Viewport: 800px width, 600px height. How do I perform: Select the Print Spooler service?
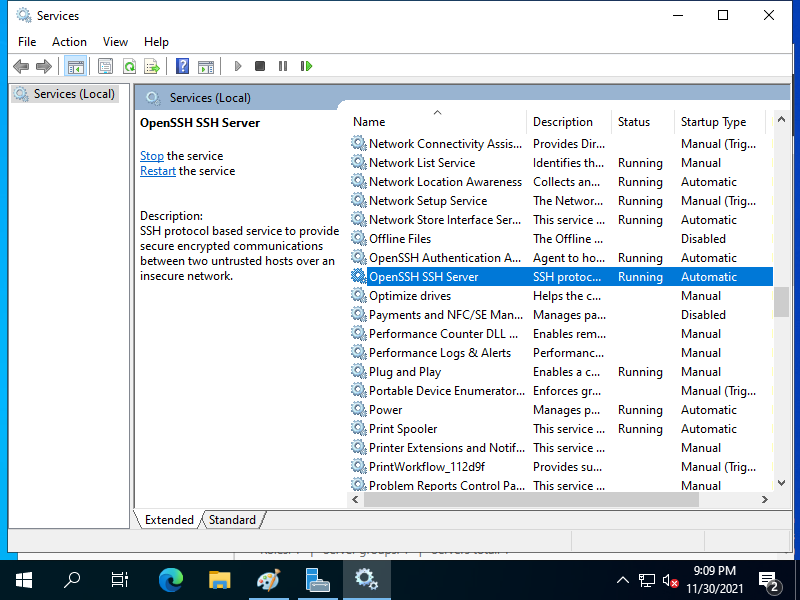(405, 428)
